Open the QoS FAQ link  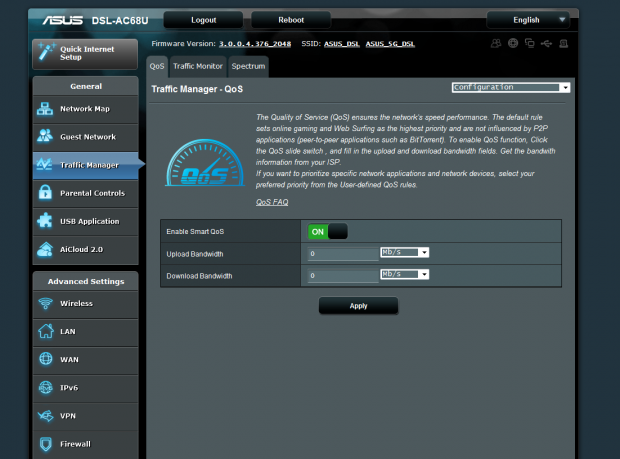pos(272,202)
